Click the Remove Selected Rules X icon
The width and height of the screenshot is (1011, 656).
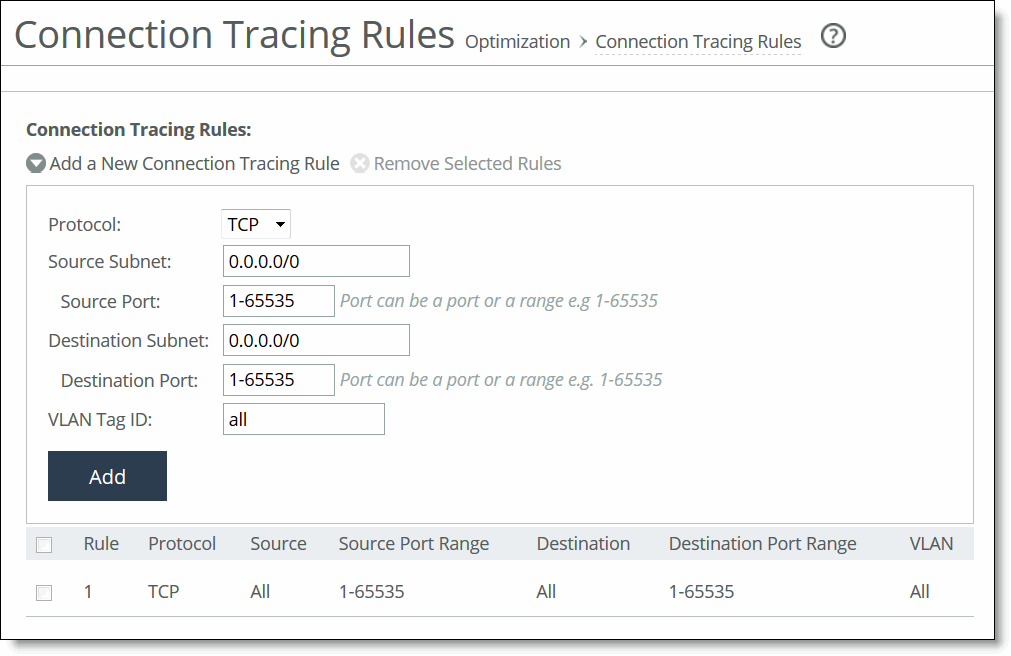[360, 163]
